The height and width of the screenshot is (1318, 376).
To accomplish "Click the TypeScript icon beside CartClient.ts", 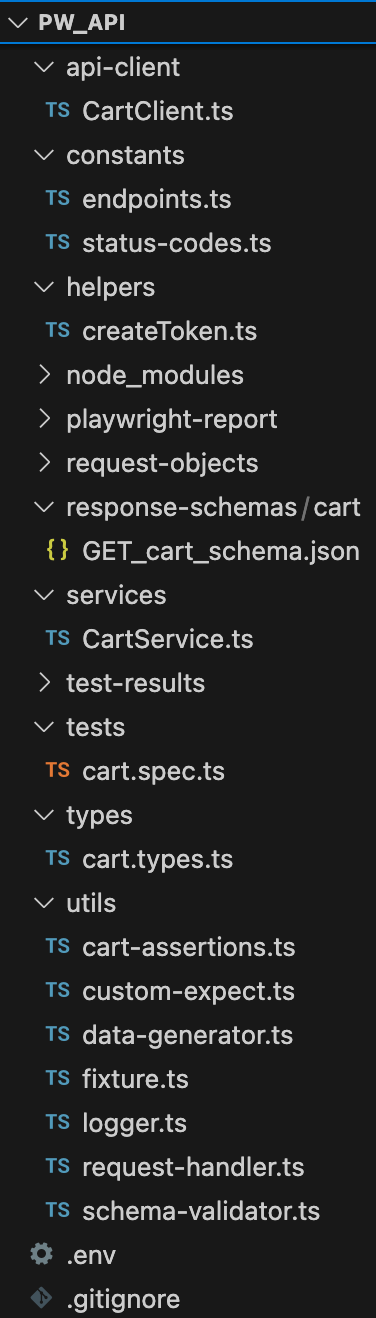I will point(58,112).
